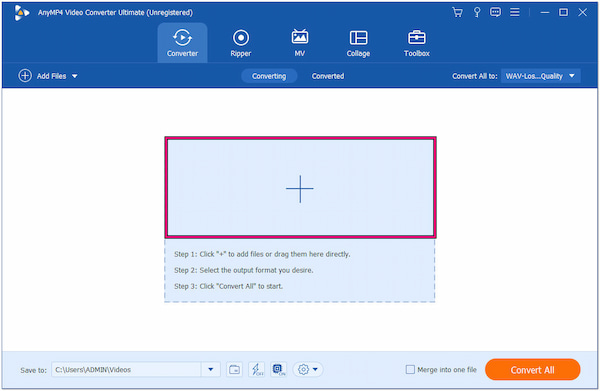Click the circled plus Add Files icon
Image resolution: width=600 pixels, height=391 pixels.
[25, 76]
